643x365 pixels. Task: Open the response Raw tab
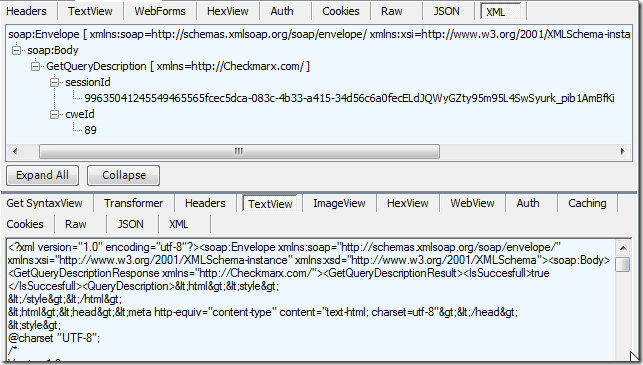(76, 224)
